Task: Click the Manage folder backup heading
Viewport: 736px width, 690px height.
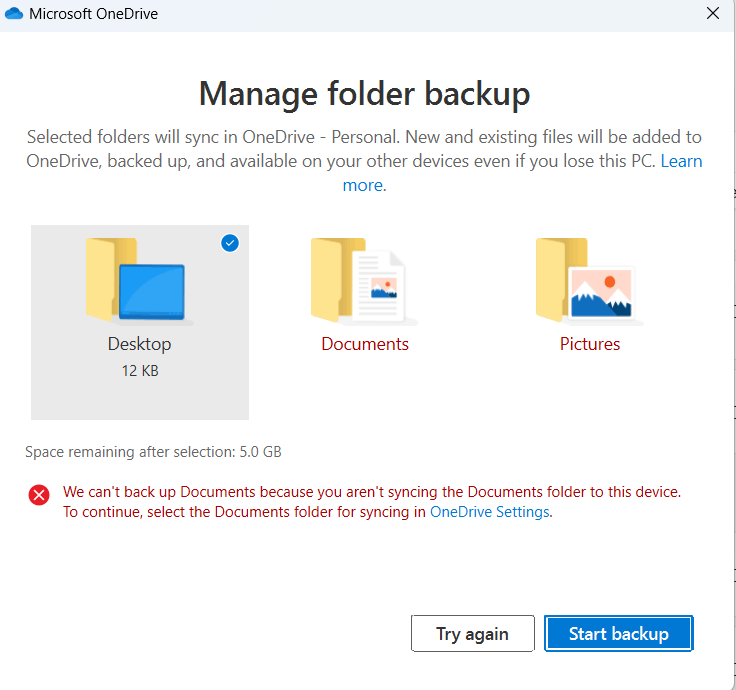Action: (x=364, y=94)
